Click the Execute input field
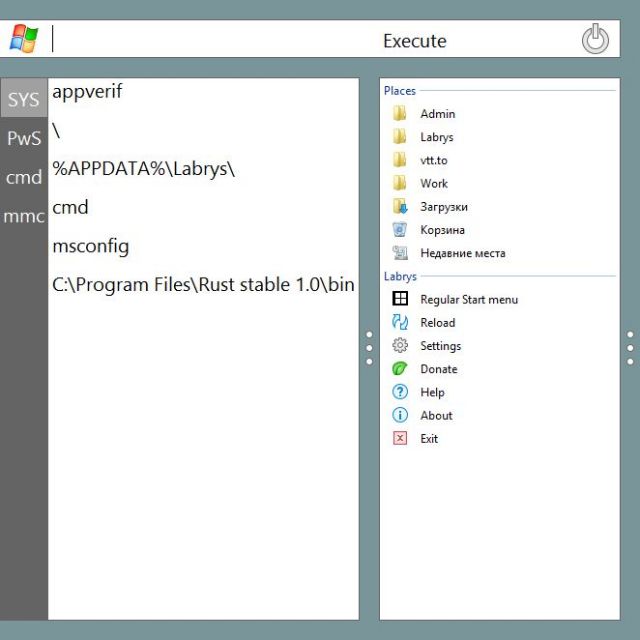 click(x=300, y=41)
